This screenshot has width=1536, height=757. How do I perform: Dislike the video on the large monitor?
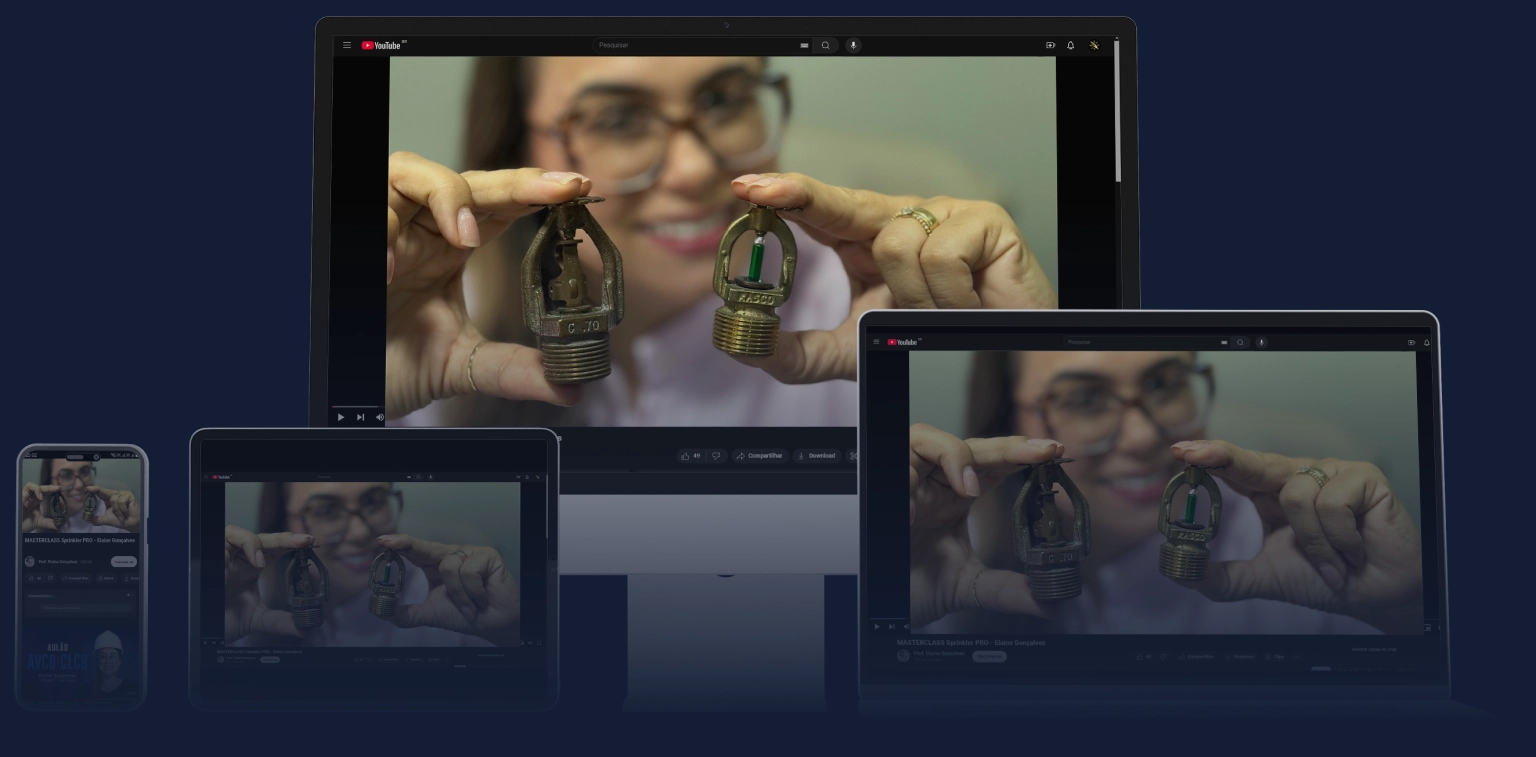click(716, 456)
